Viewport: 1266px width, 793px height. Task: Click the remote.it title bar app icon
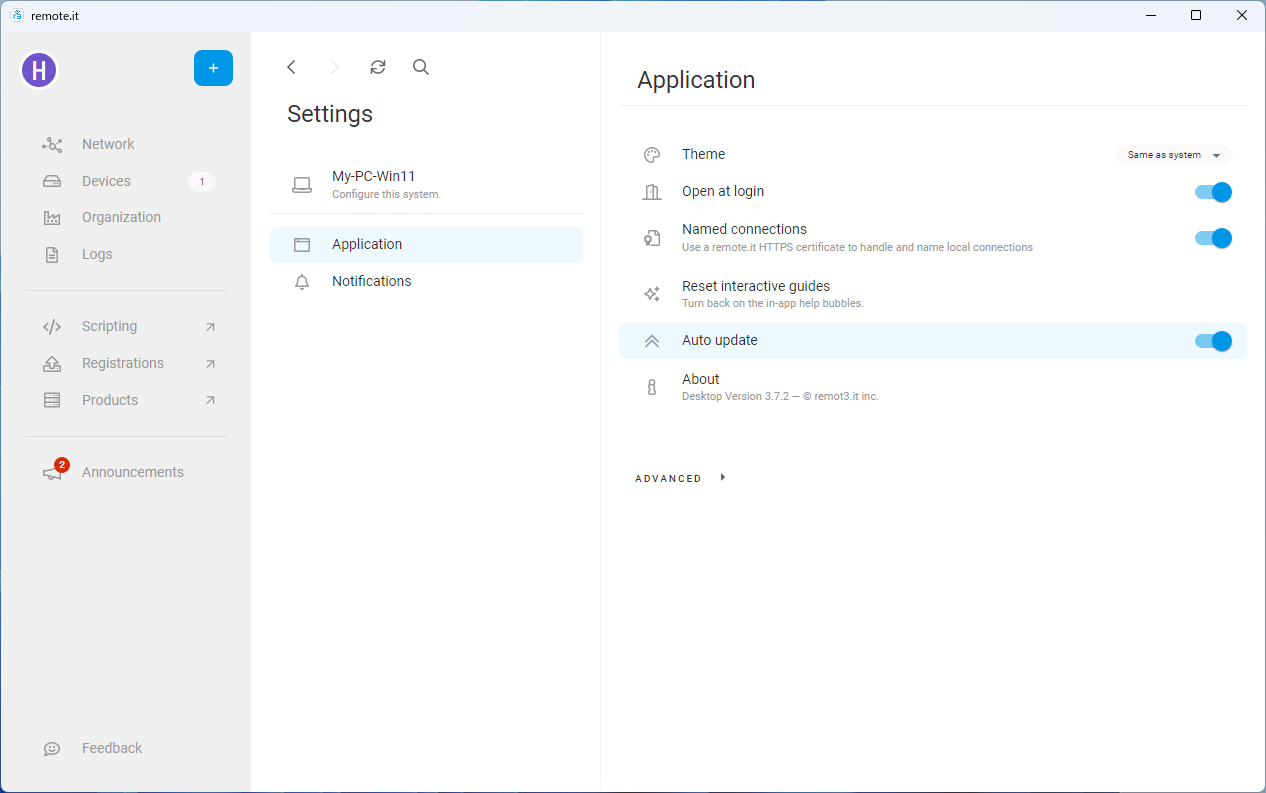[16, 15]
